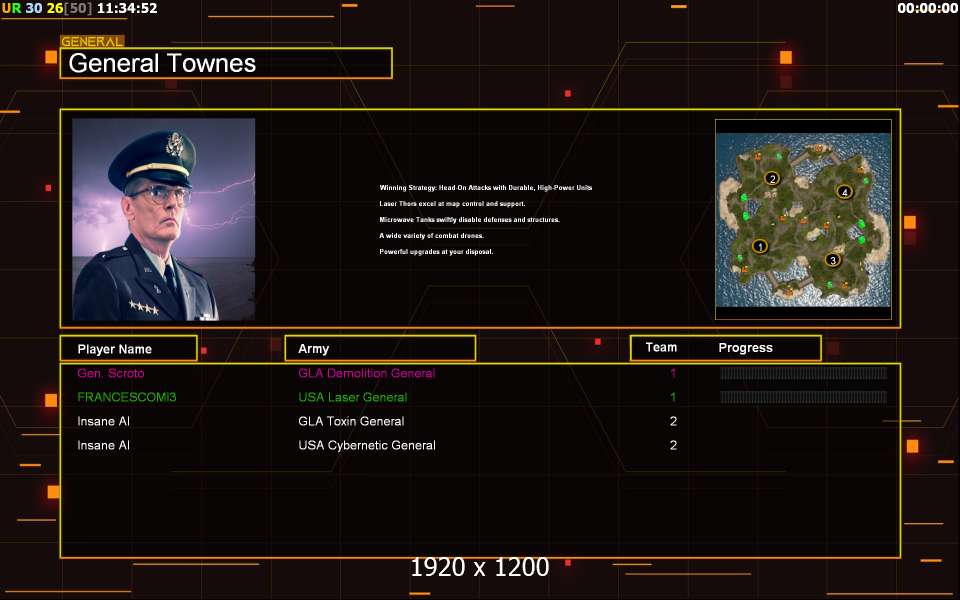Image resolution: width=960 pixels, height=600 pixels.
Task: Click the General Townes title box
Action: [226, 63]
